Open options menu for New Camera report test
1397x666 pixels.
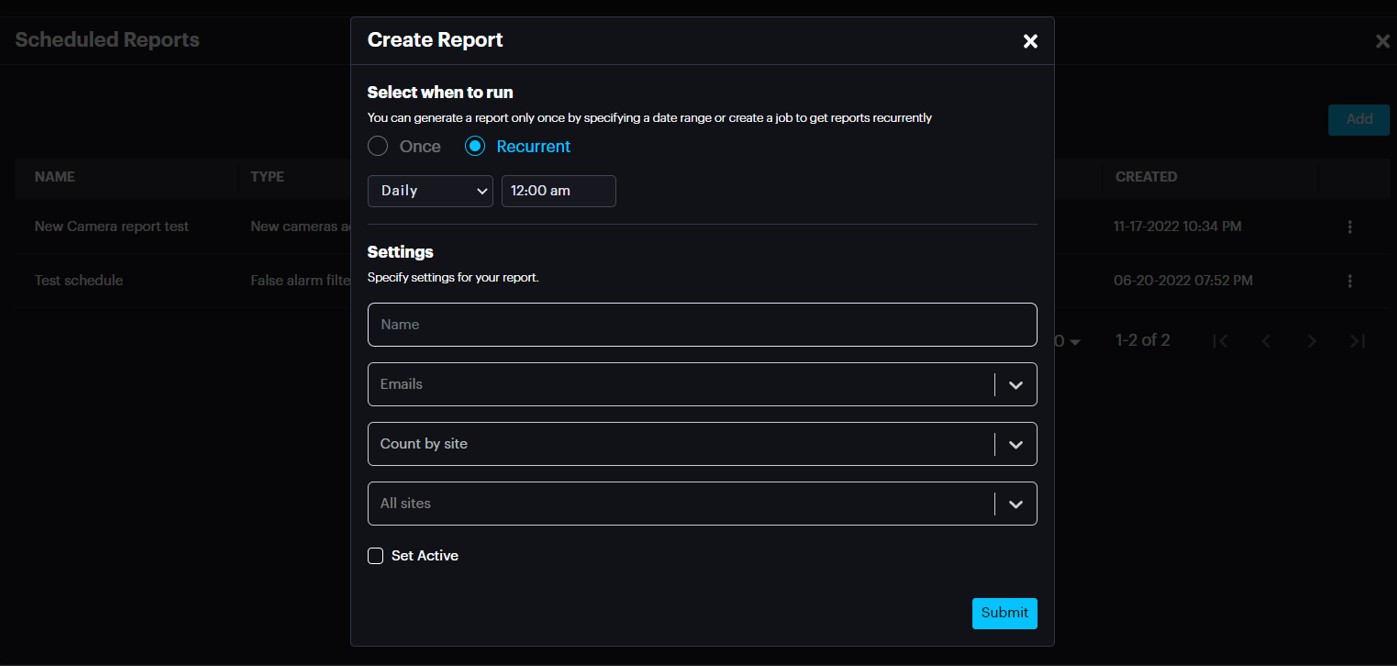click(x=1350, y=227)
